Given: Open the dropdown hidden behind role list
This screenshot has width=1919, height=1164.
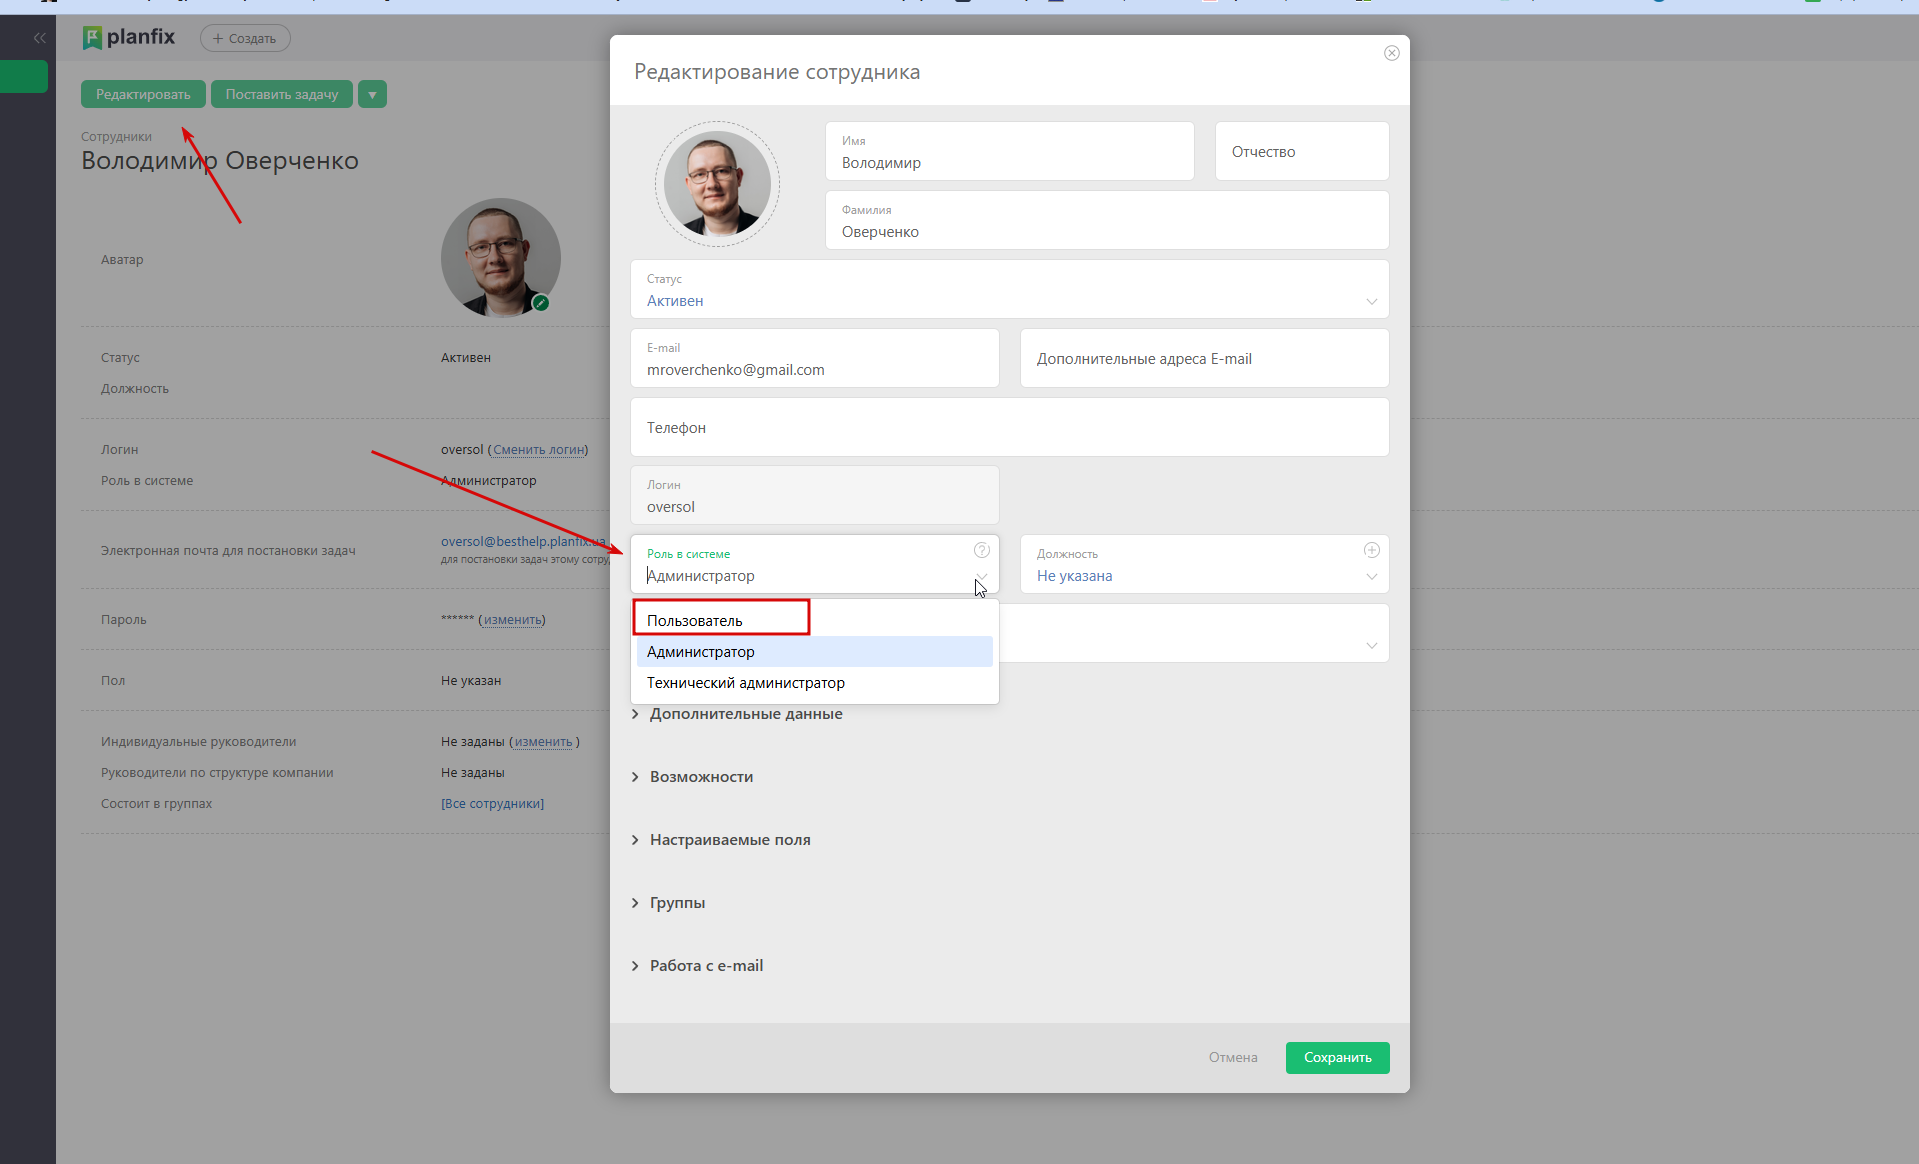Looking at the screenshot, I should (1371, 645).
